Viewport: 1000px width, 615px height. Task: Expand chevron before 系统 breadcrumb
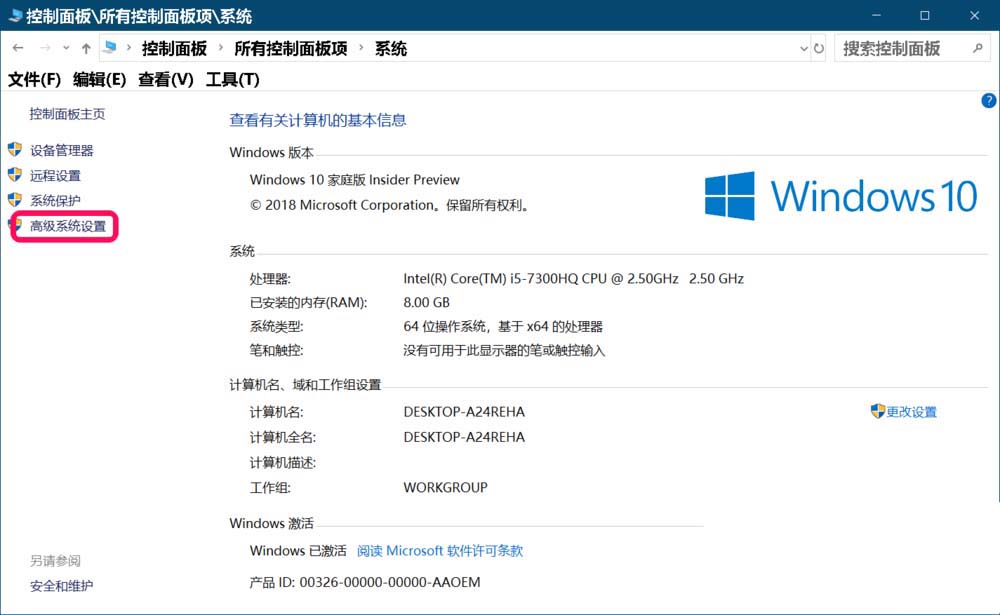361,48
